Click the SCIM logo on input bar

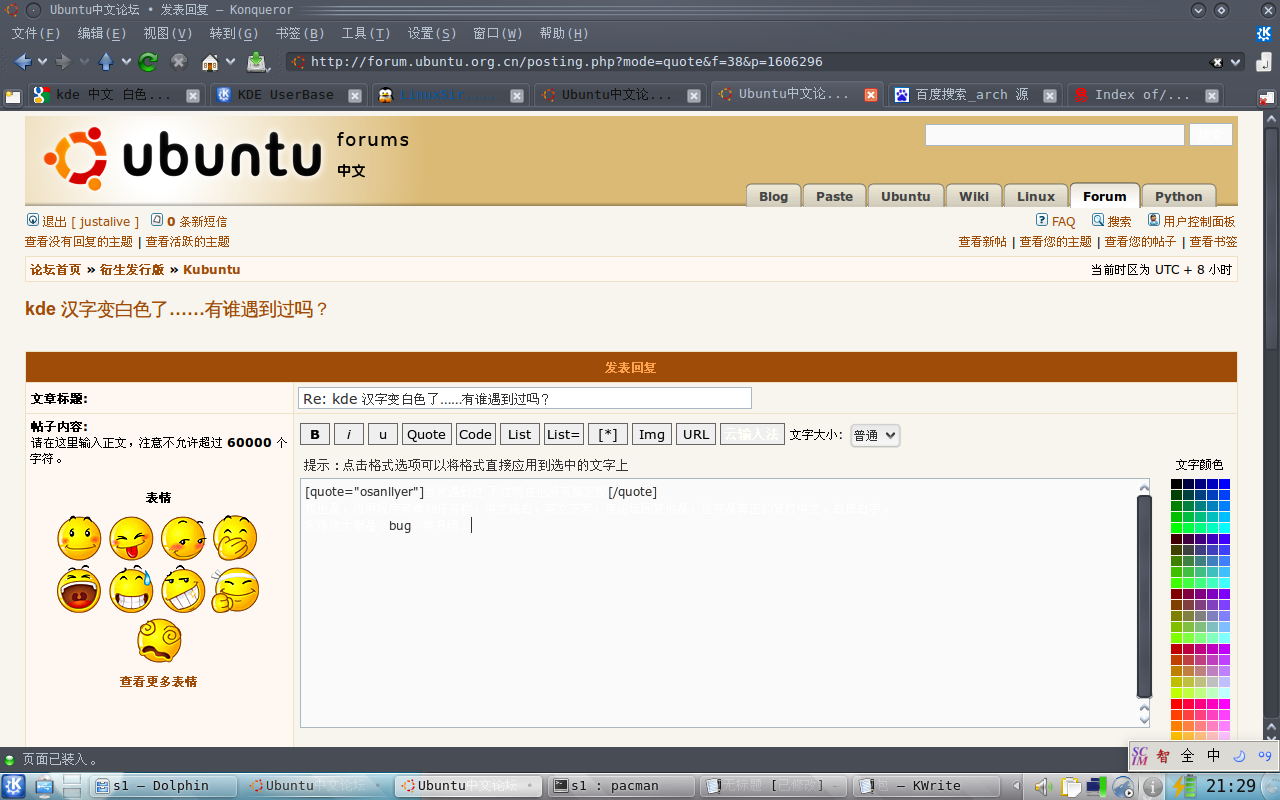click(x=1139, y=756)
